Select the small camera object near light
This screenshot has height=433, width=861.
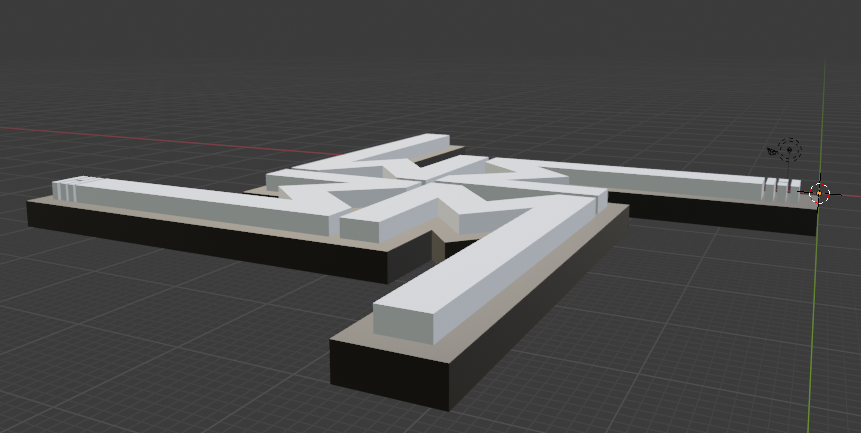[772, 151]
